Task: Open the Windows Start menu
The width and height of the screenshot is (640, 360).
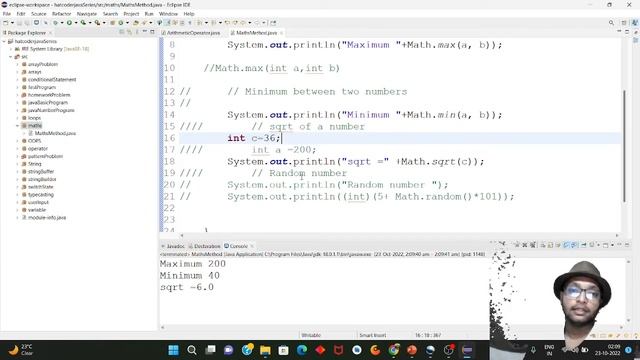Action: pyautogui.click(x=173, y=350)
